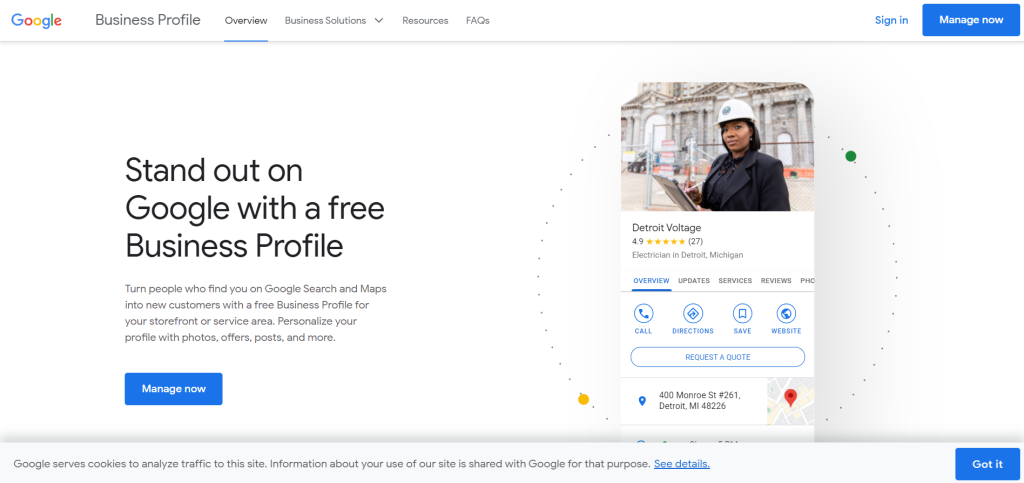This screenshot has height=483, width=1024.
Task: Click the blue location pin icon
Action: coord(642,401)
